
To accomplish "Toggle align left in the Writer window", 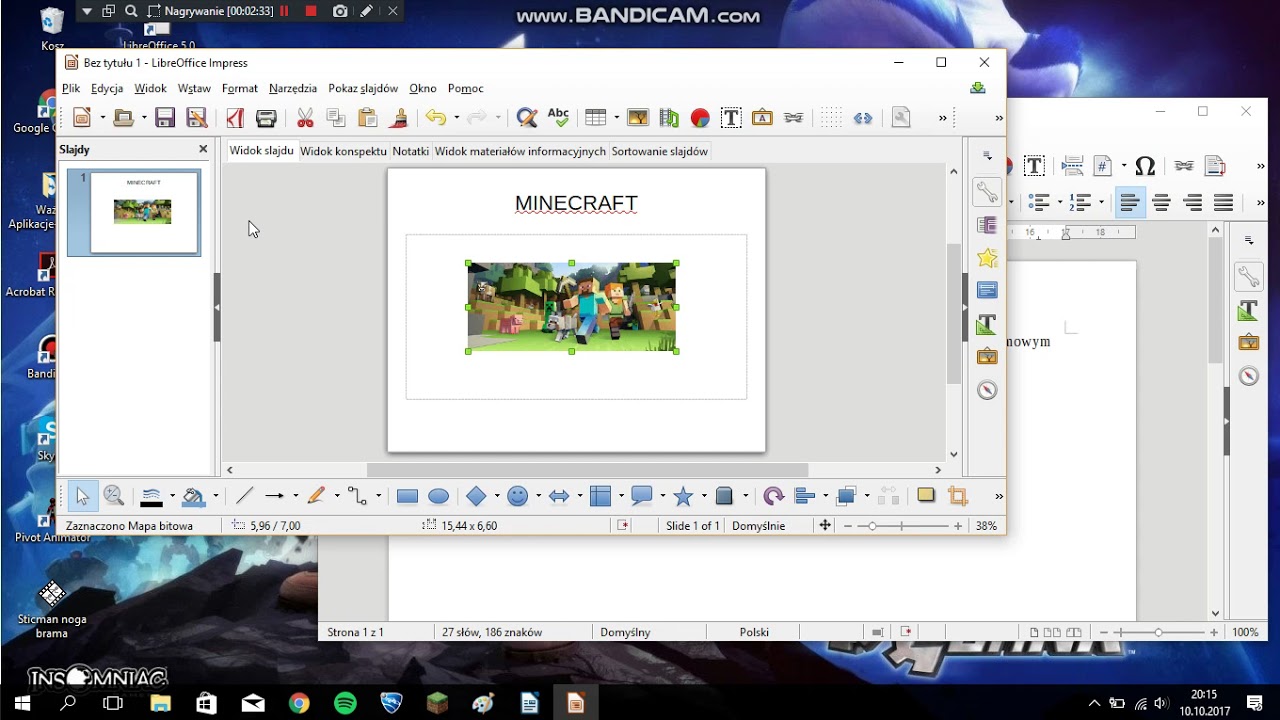I will click(1130, 203).
